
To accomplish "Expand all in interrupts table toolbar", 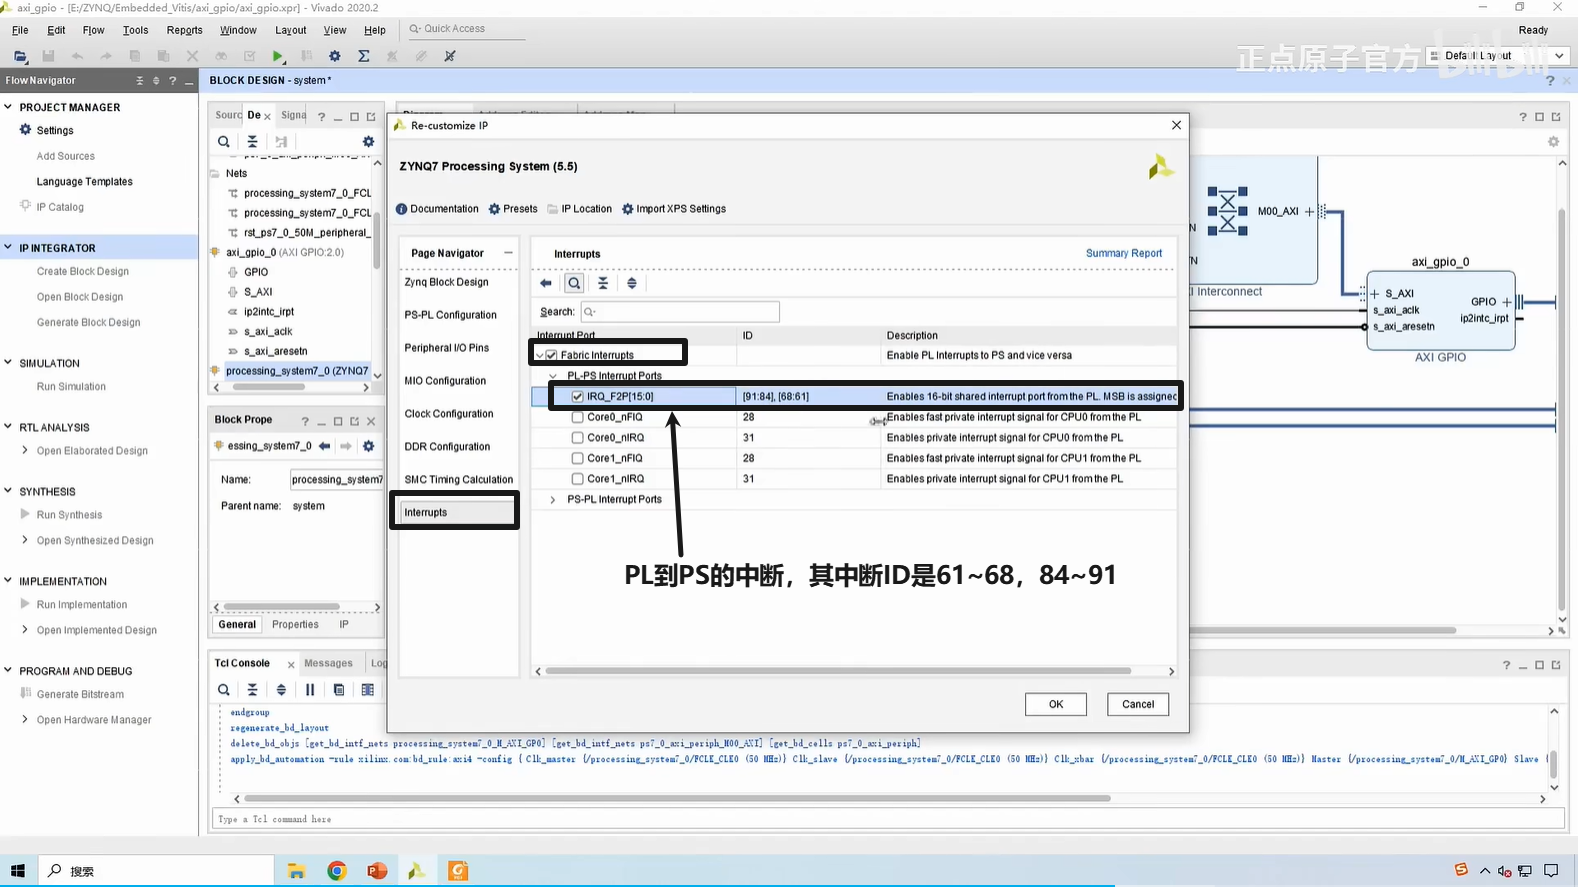I will 632,283.
